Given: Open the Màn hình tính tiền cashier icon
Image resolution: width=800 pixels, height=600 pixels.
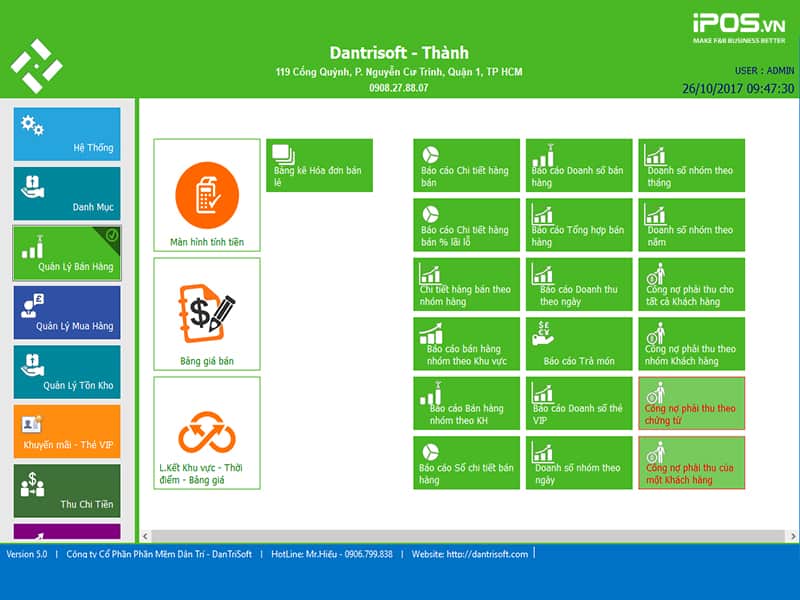Looking at the screenshot, I should (206, 195).
